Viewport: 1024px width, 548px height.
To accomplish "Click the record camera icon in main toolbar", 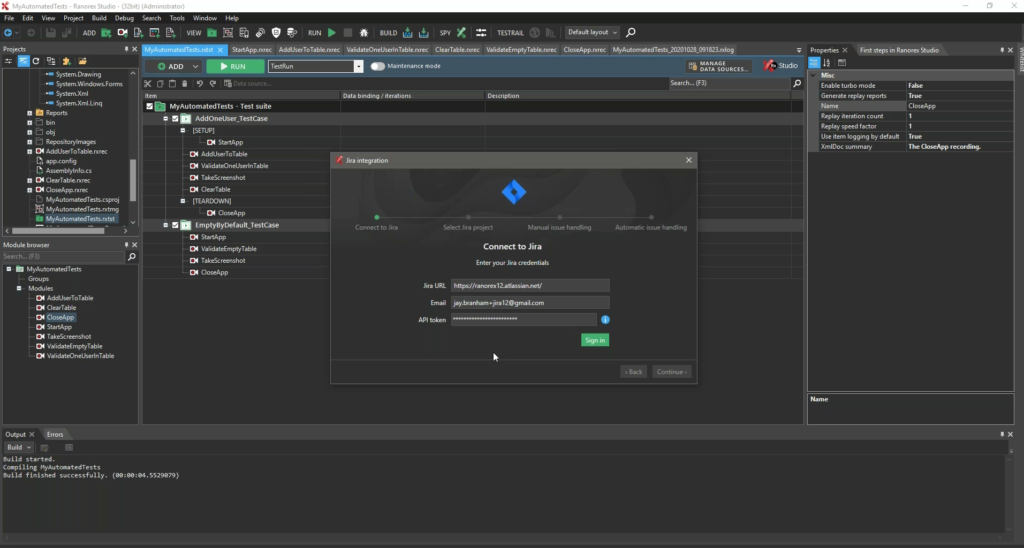I will (122, 32).
